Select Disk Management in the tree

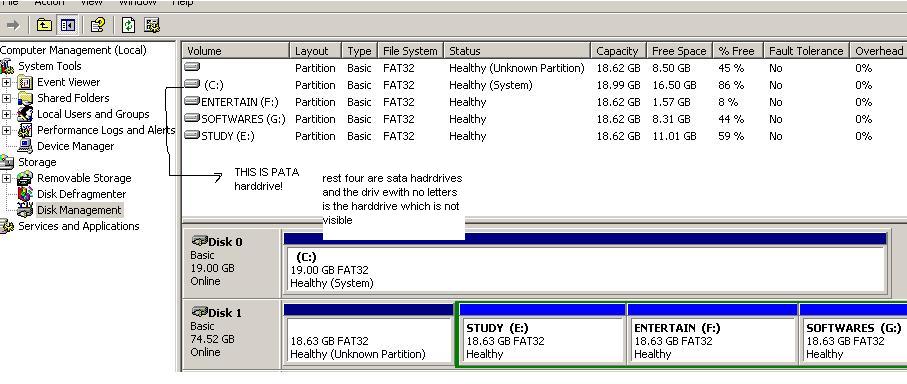[79, 210]
